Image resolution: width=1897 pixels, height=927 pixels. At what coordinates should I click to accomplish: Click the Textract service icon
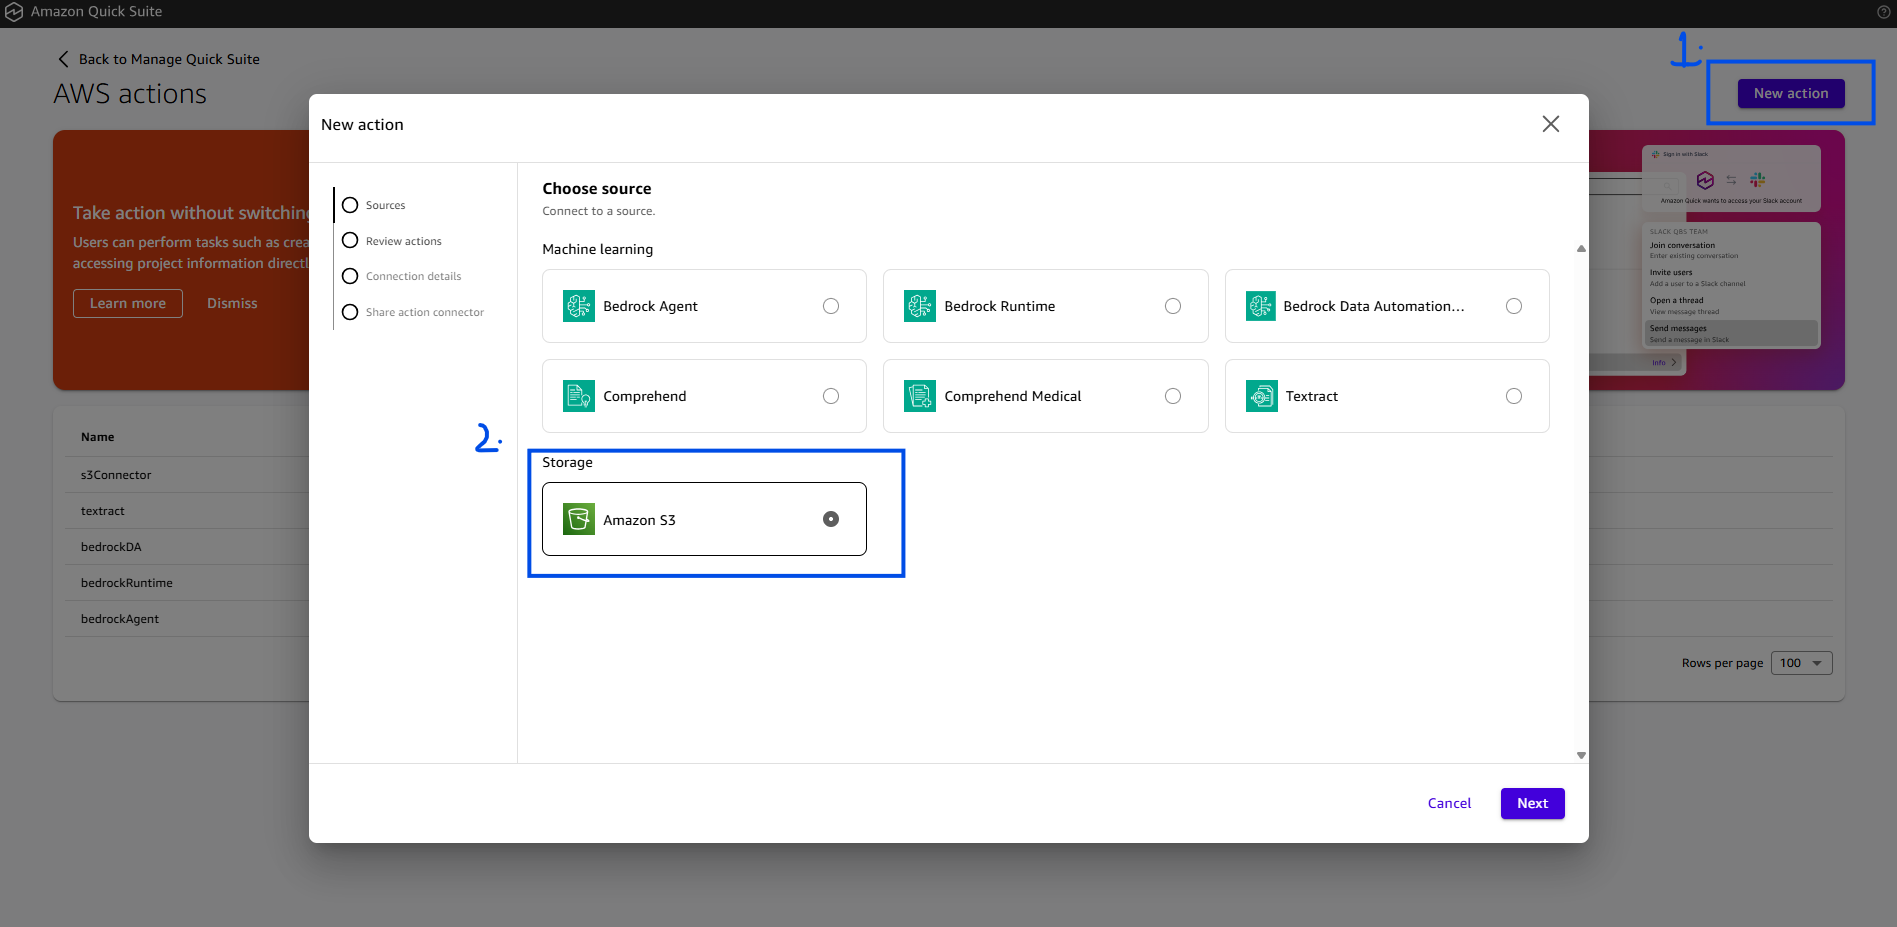tap(1262, 396)
